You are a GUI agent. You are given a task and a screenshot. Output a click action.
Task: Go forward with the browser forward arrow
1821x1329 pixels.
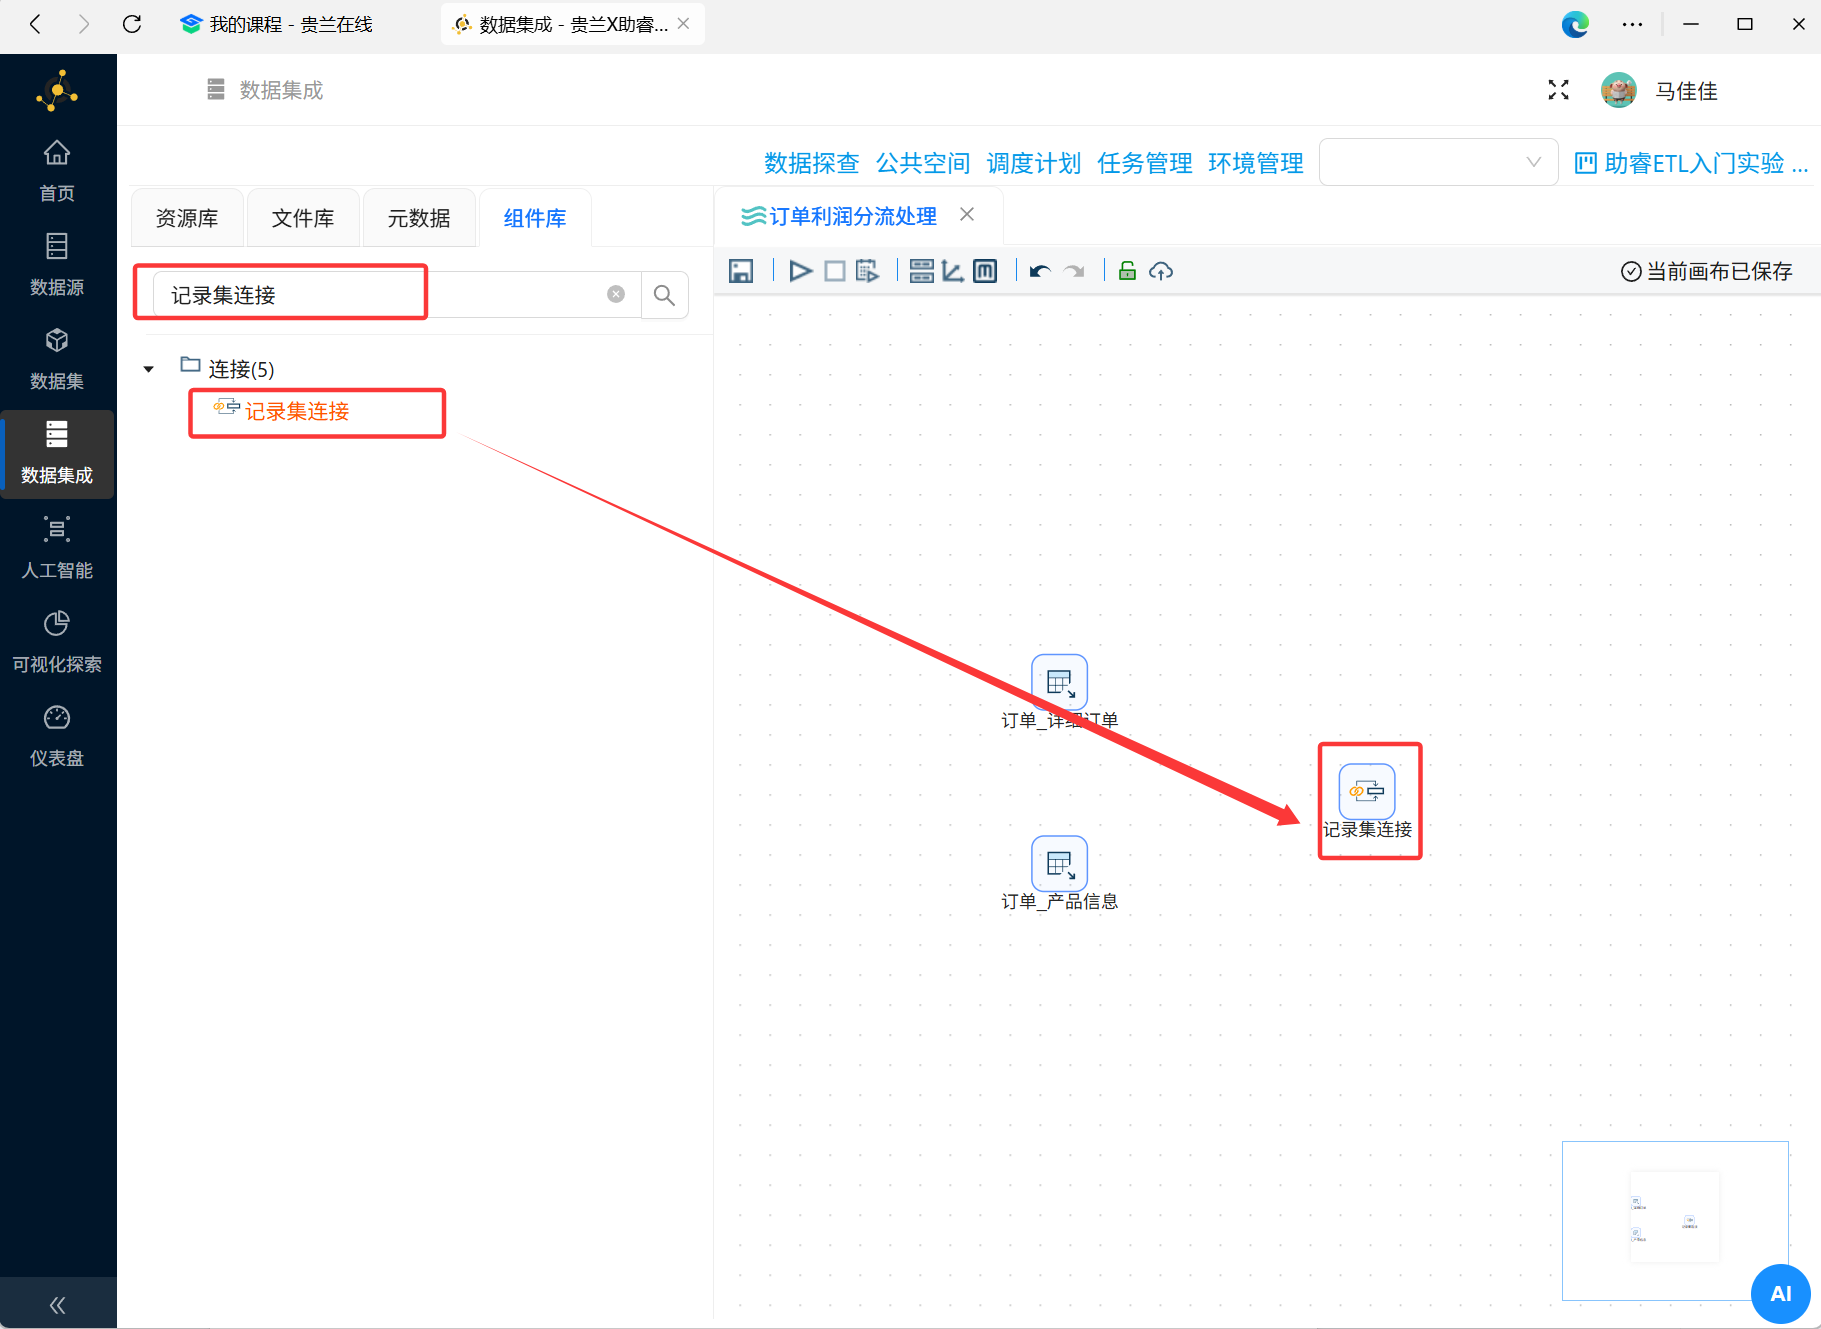(x=83, y=24)
